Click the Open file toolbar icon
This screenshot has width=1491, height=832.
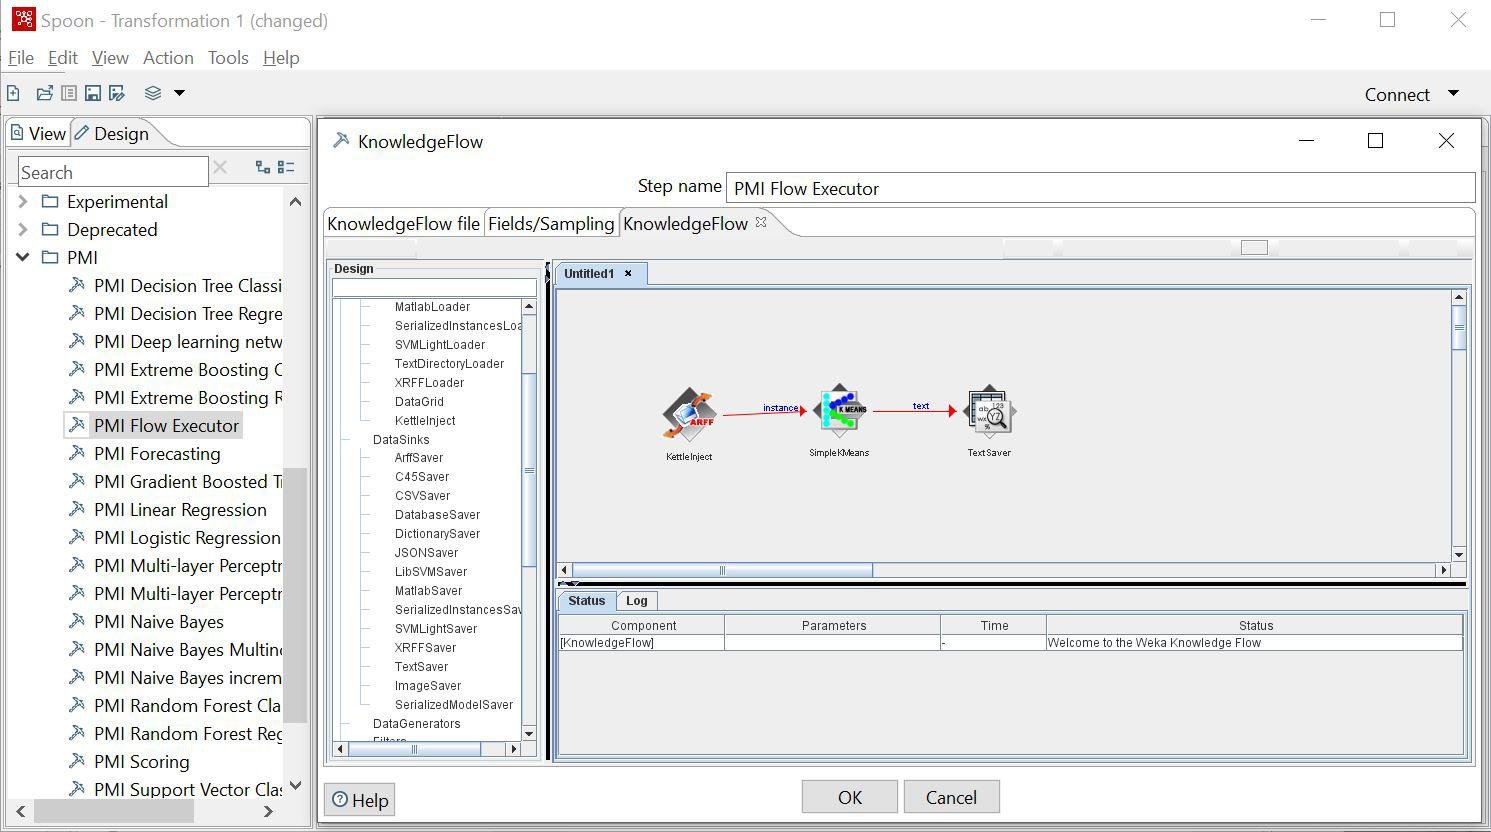pyautogui.click(x=44, y=93)
